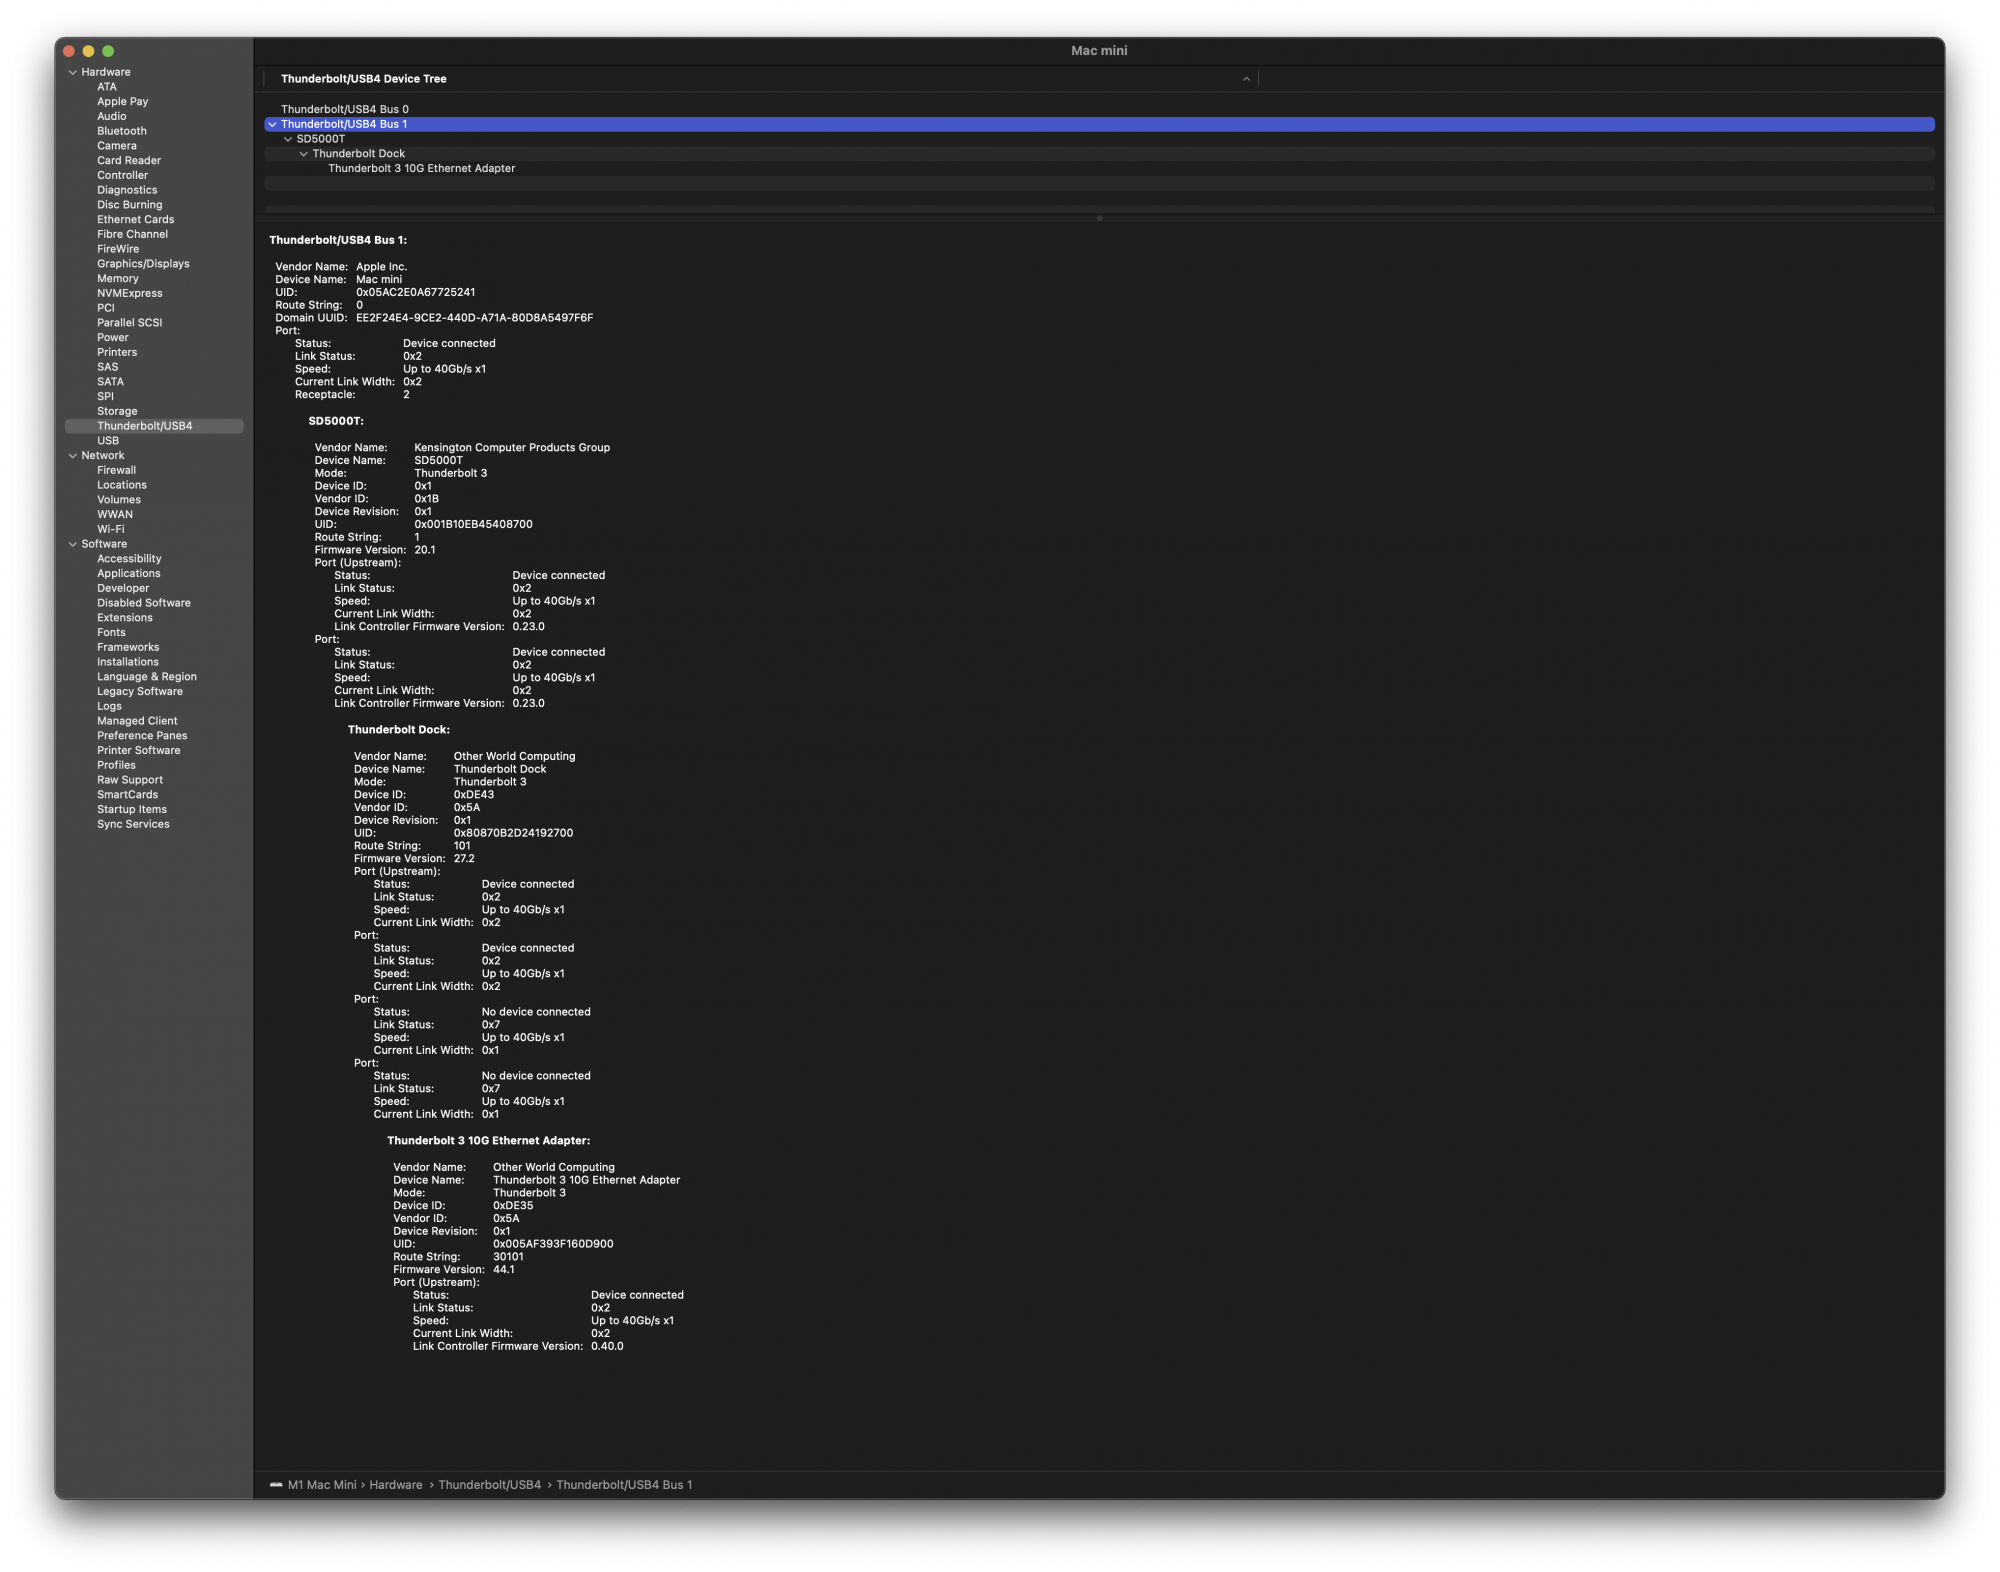Open ATA in the sidebar
The height and width of the screenshot is (1572, 2000).
107,87
